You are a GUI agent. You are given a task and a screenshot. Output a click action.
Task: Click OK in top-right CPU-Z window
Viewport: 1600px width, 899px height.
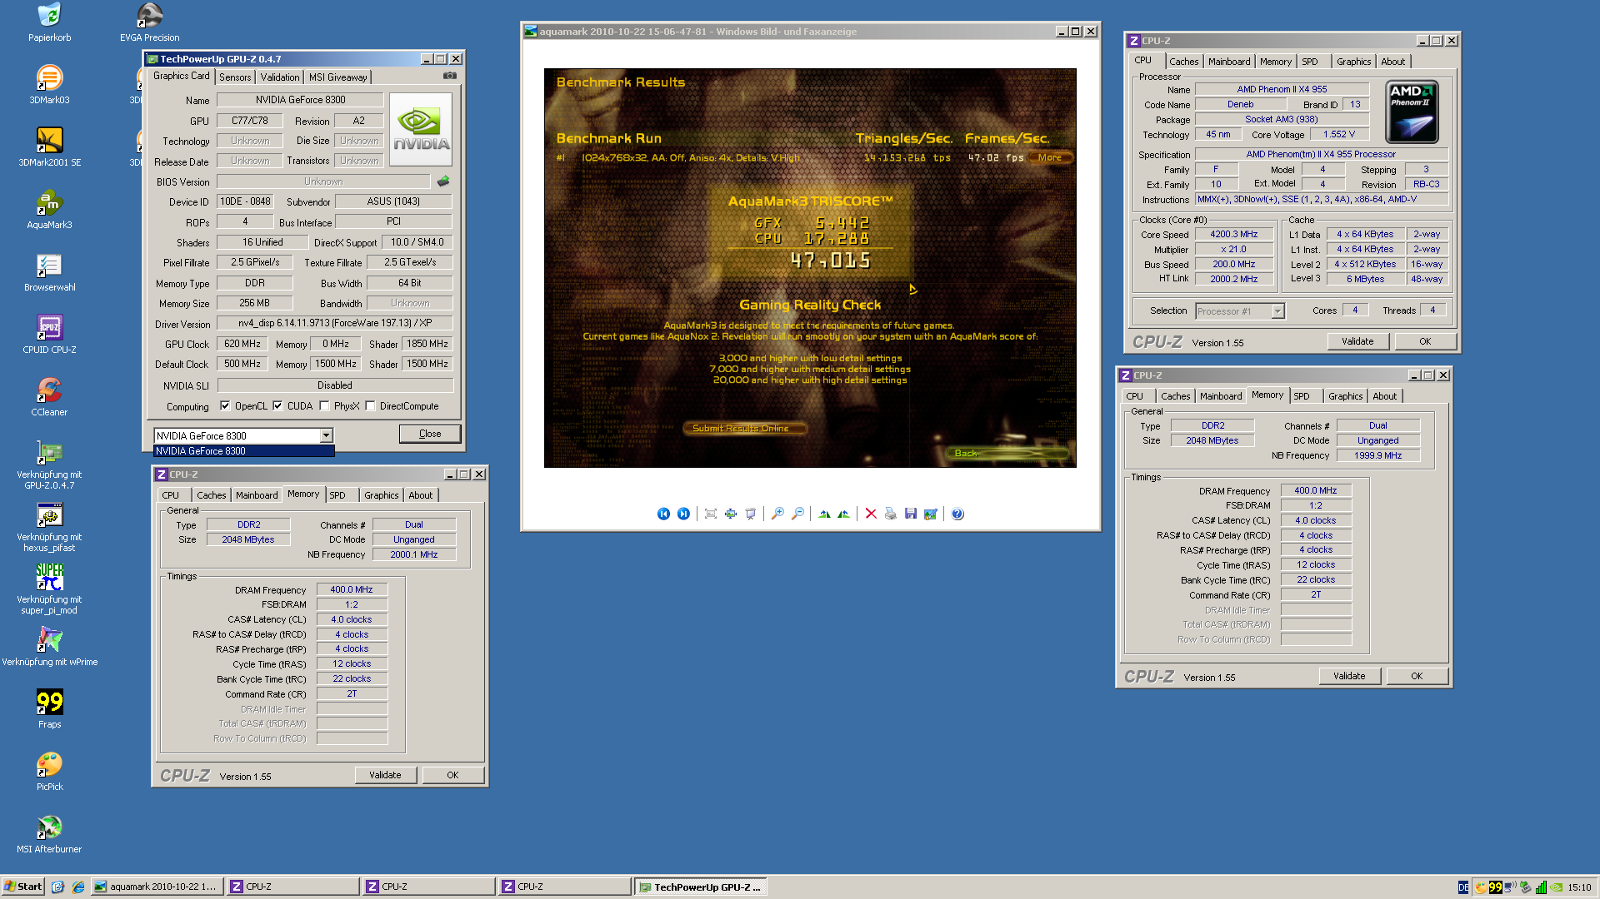tap(1425, 341)
